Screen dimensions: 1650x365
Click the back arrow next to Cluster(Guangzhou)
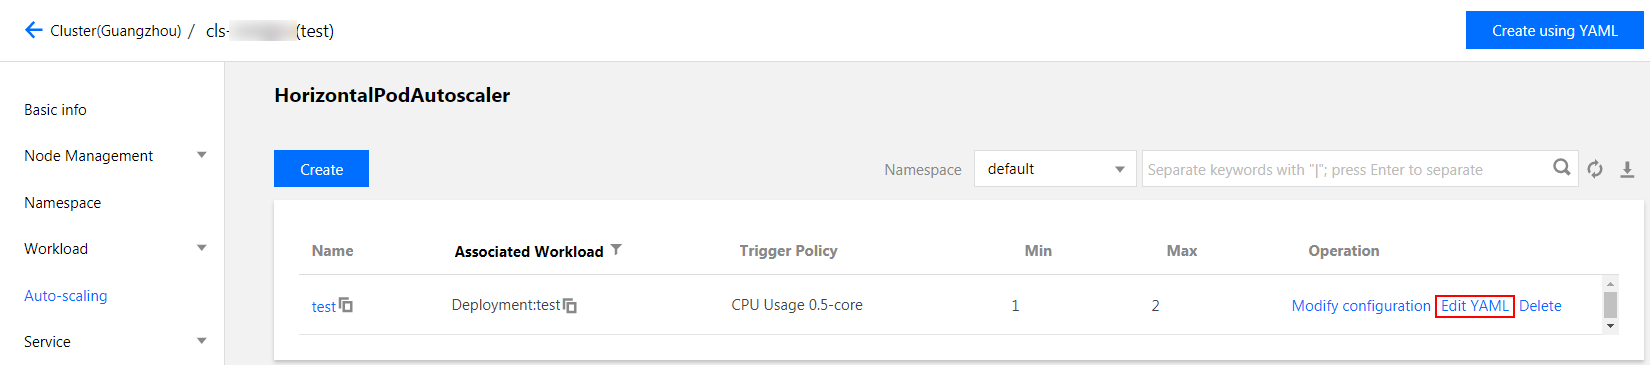(x=33, y=30)
